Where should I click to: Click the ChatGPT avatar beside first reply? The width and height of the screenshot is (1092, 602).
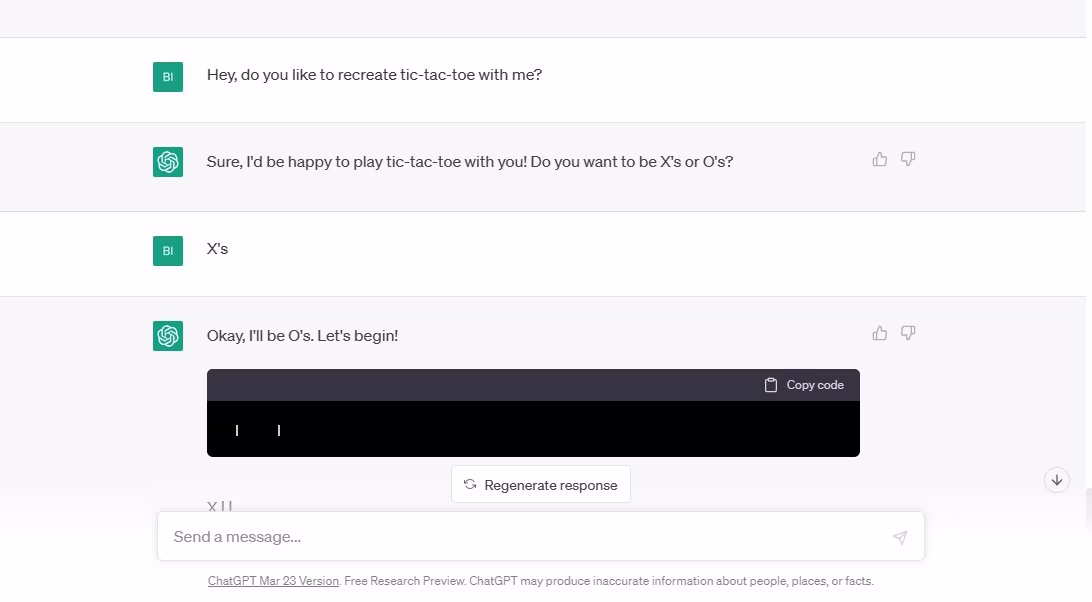(x=168, y=162)
